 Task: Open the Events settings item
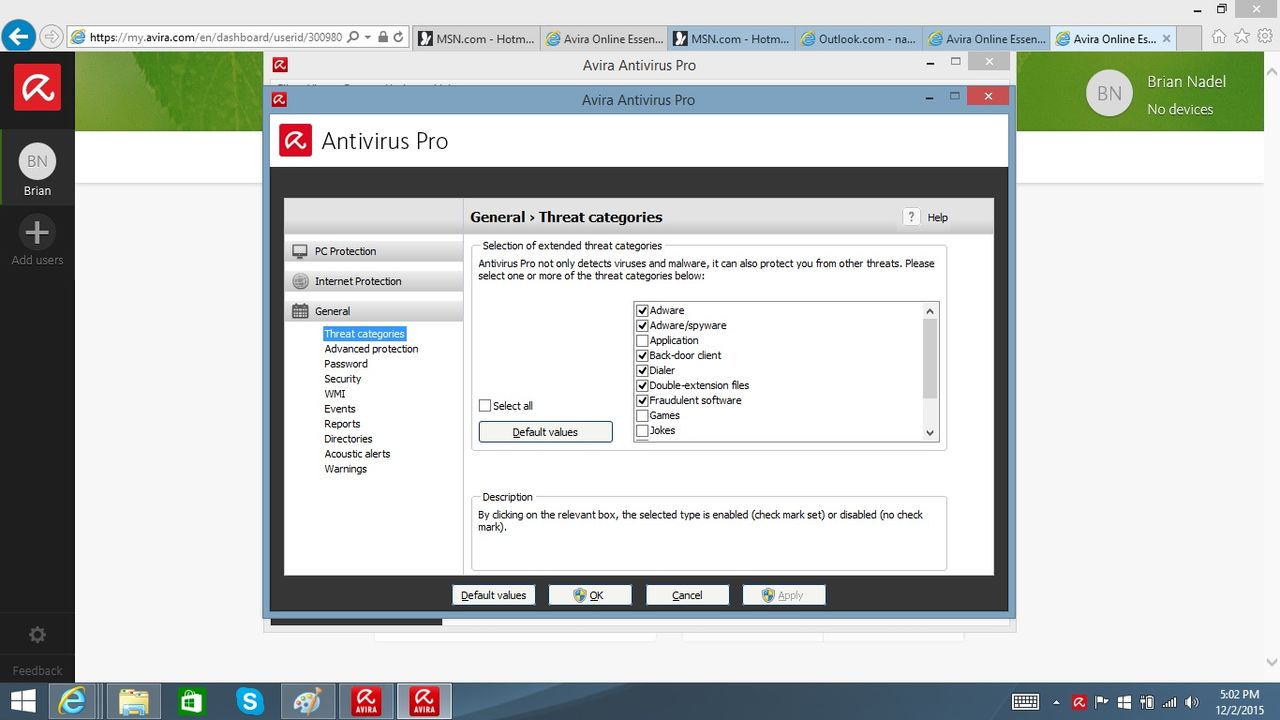[339, 409]
